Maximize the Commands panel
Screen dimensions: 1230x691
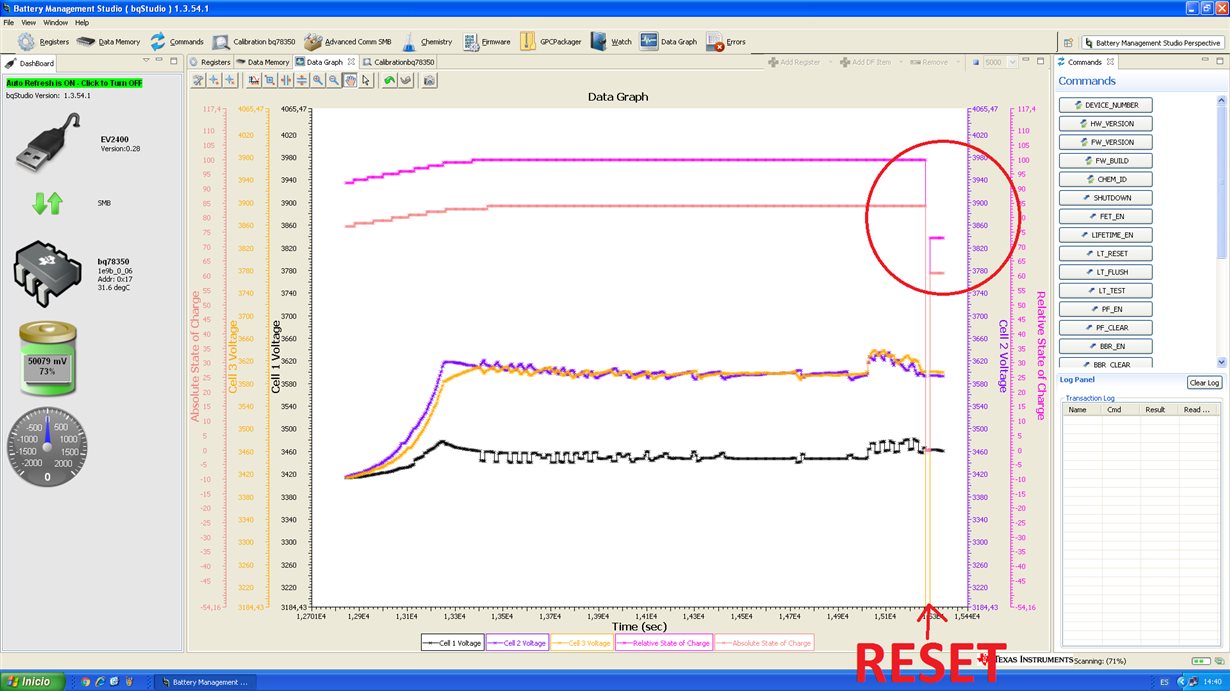[1220, 62]
